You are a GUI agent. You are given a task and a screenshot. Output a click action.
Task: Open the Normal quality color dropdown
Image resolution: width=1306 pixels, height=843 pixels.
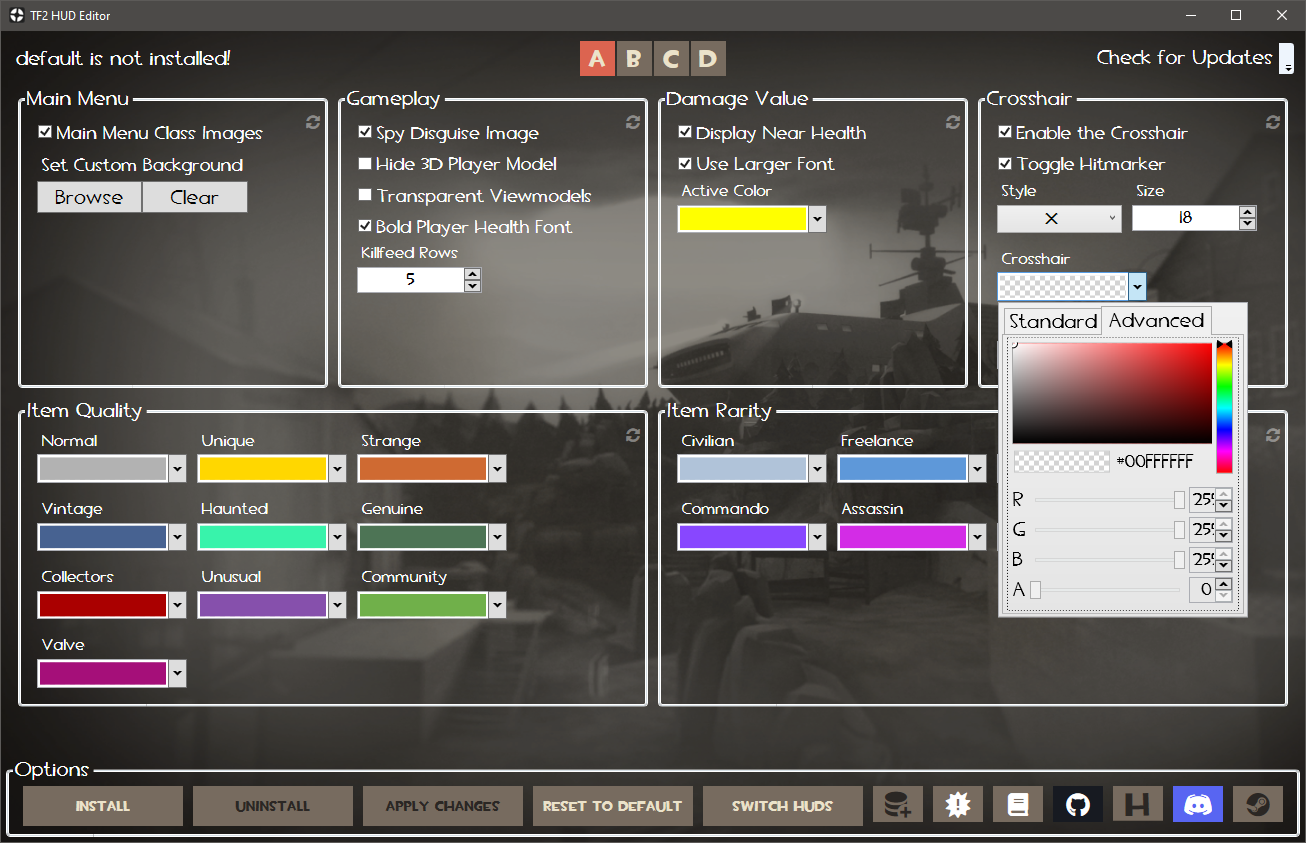pos(177,468)
